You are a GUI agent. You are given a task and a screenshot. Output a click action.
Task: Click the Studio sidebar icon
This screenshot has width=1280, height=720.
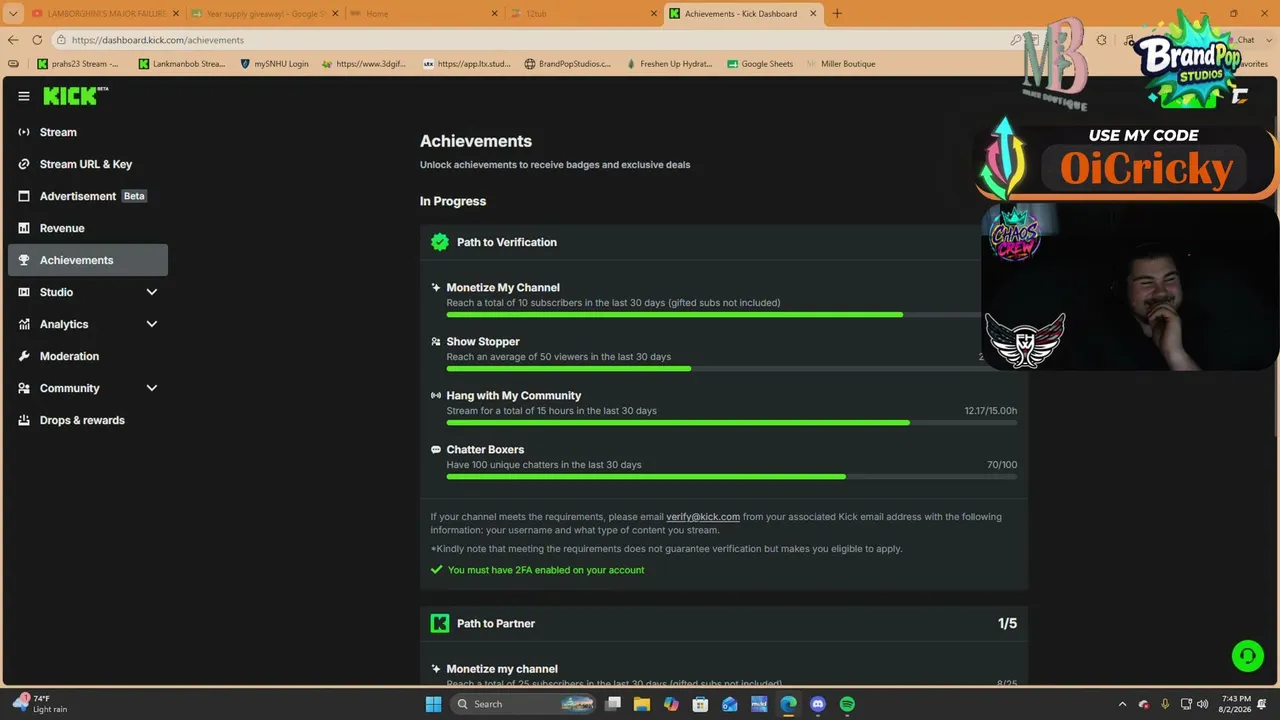pos(24,292)
